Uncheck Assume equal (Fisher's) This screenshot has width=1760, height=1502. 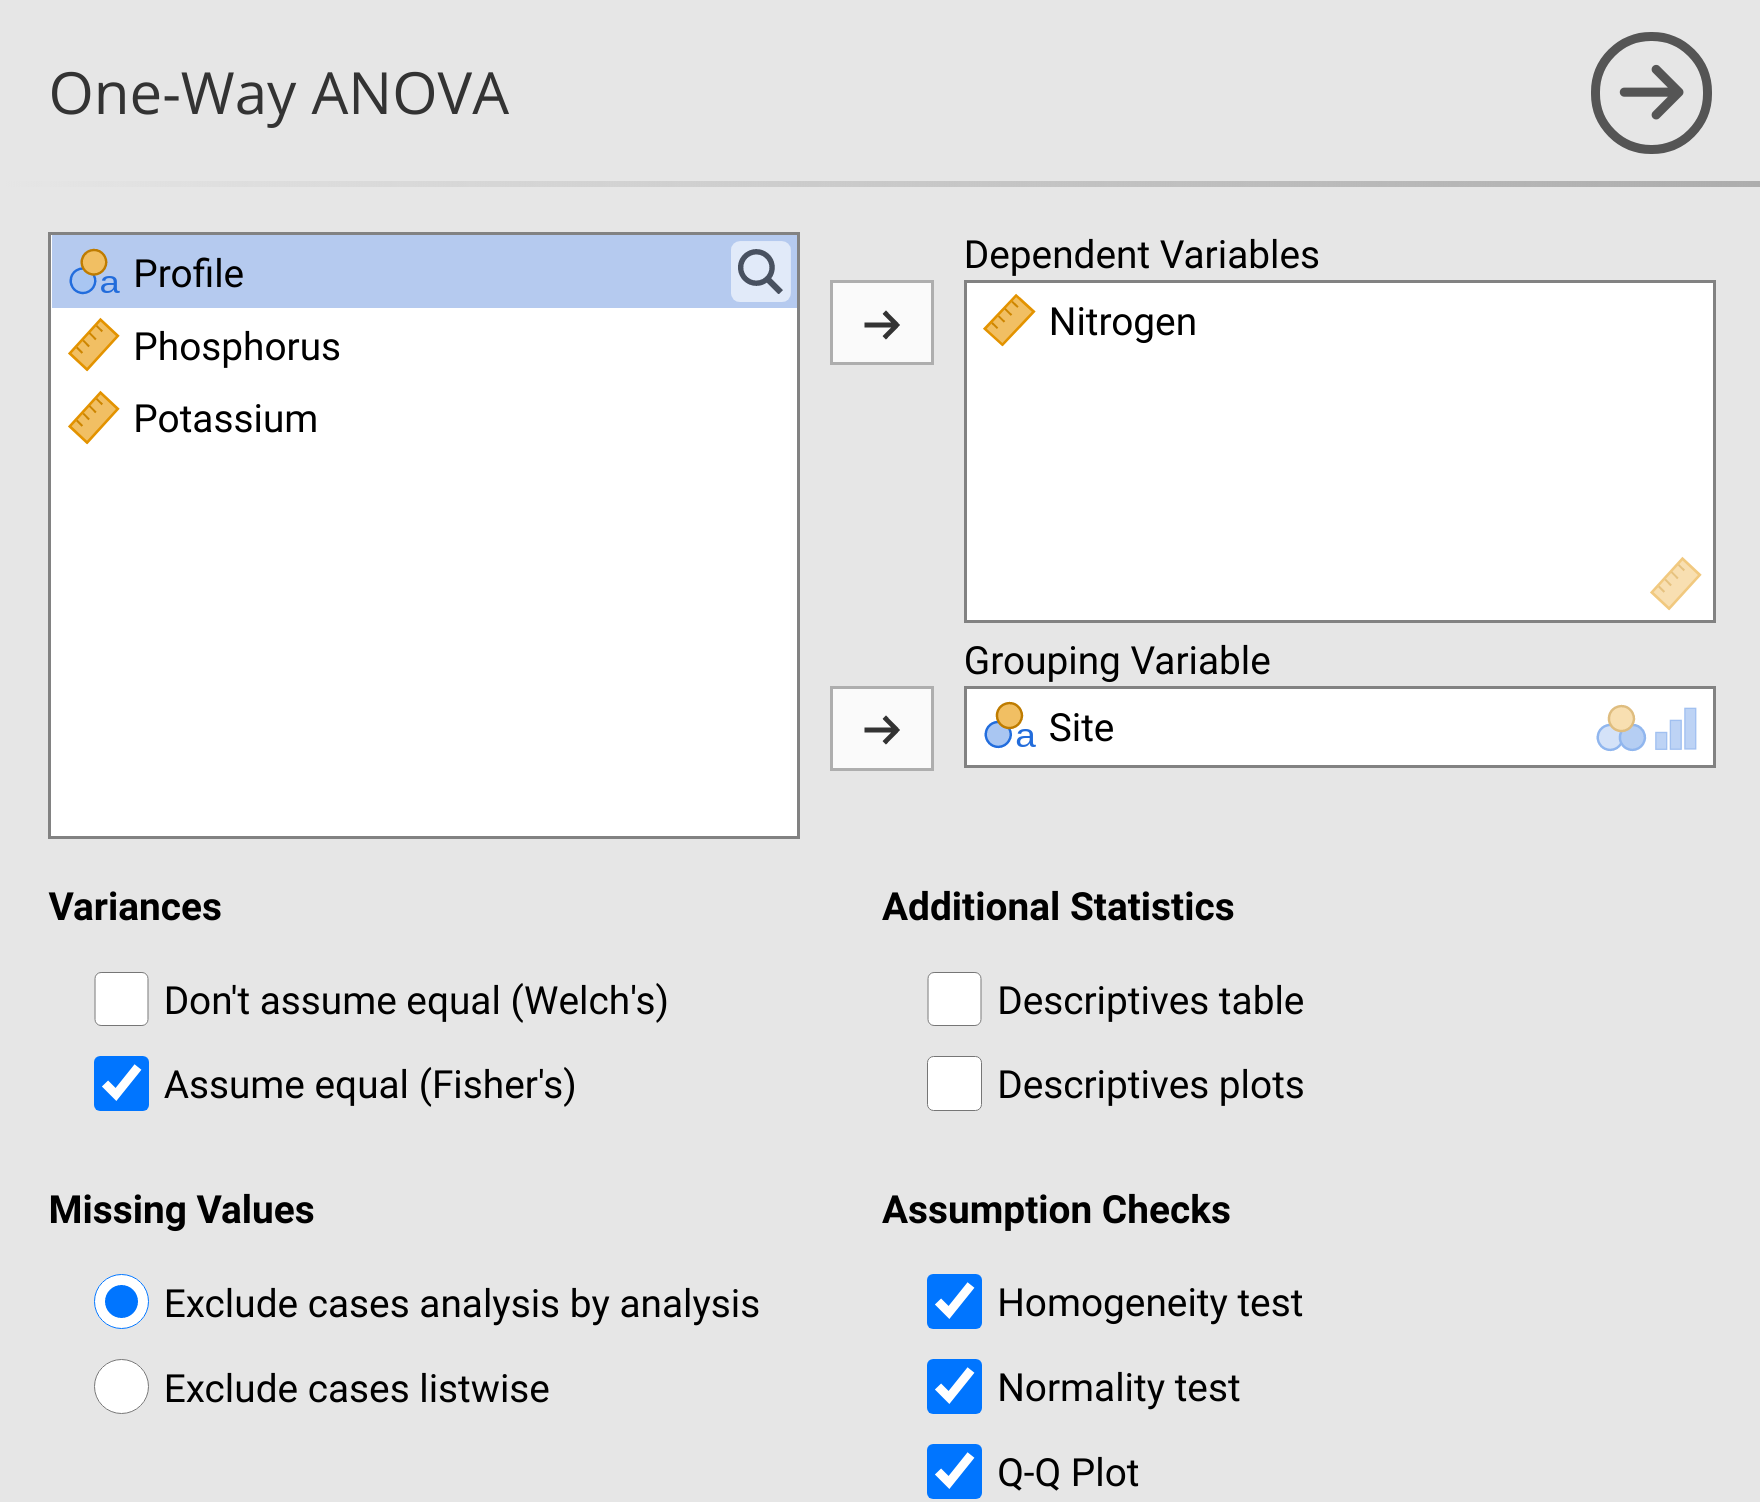click(x=122, y=1084)
